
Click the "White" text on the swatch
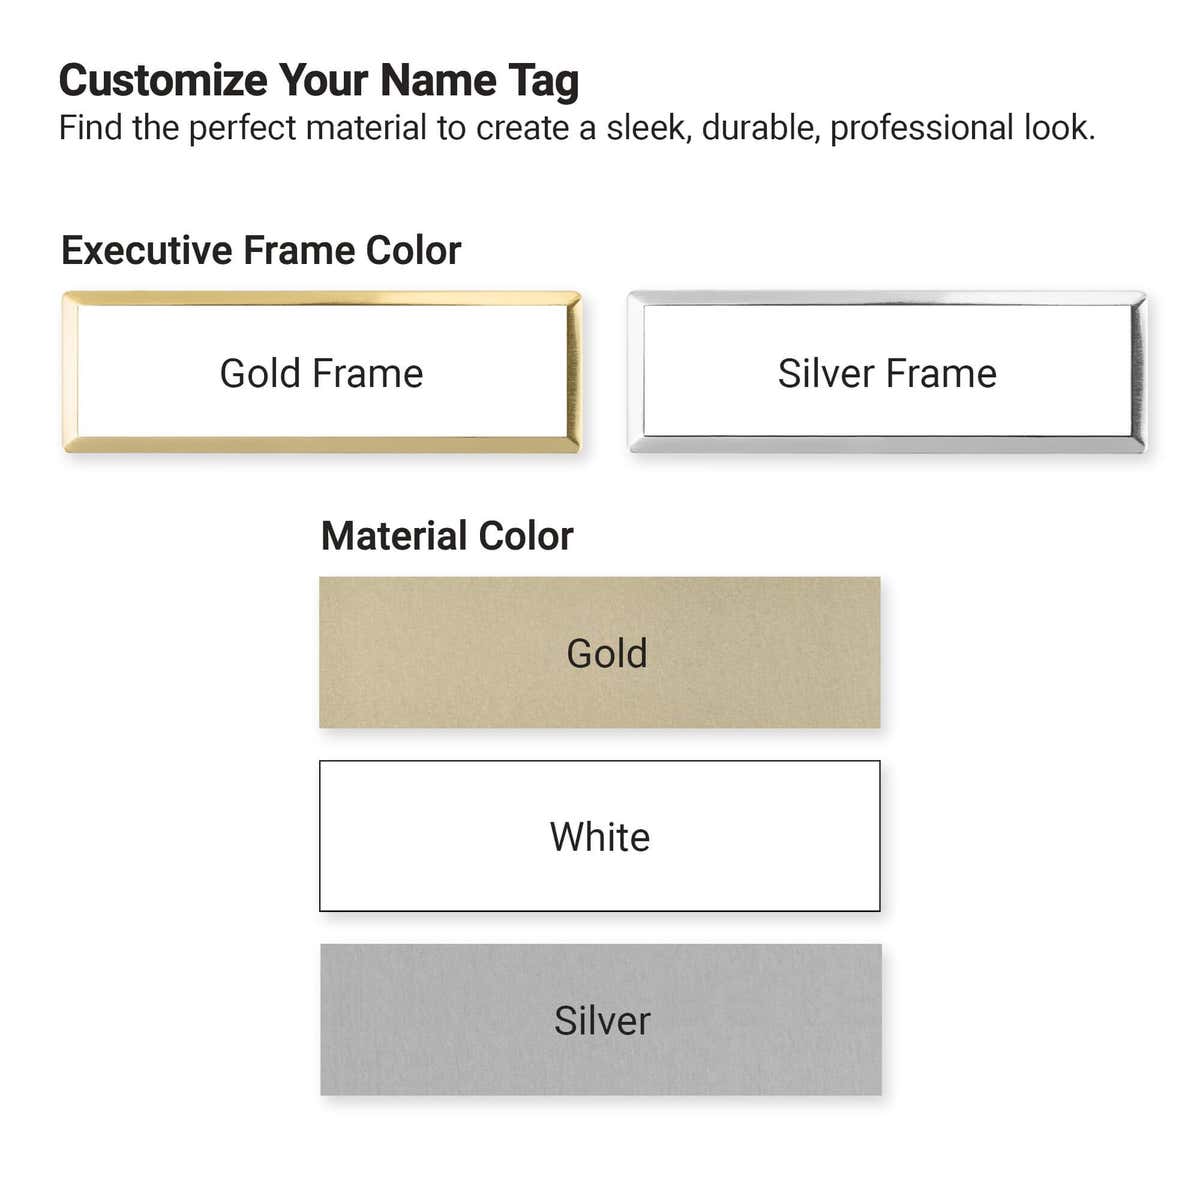click(x=600, y=837)
